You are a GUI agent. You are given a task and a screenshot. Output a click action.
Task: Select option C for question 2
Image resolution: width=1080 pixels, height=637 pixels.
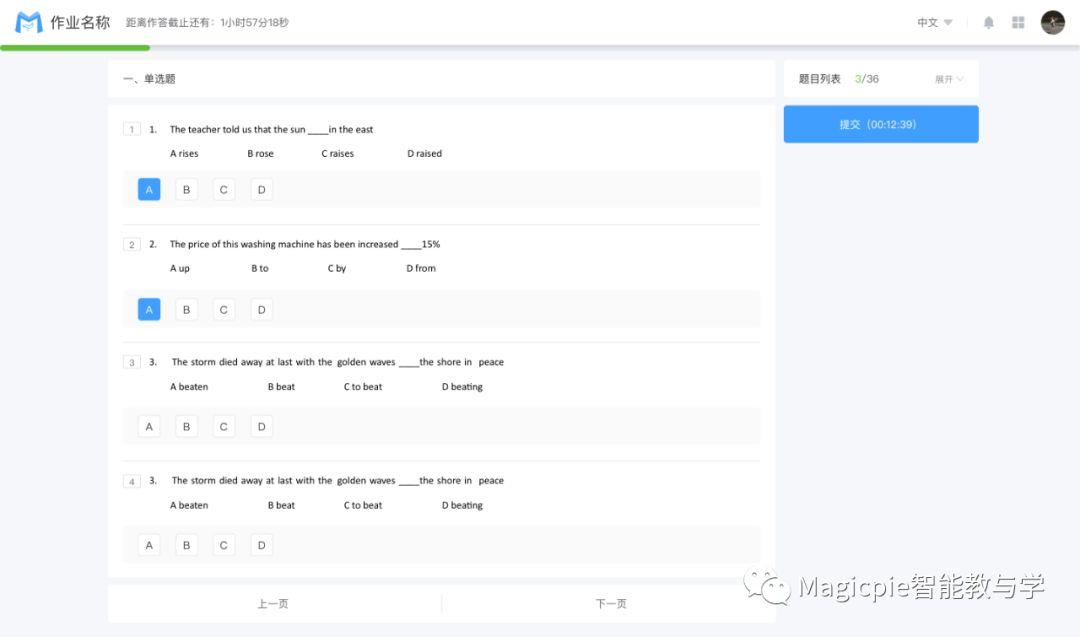click(223, 309)
